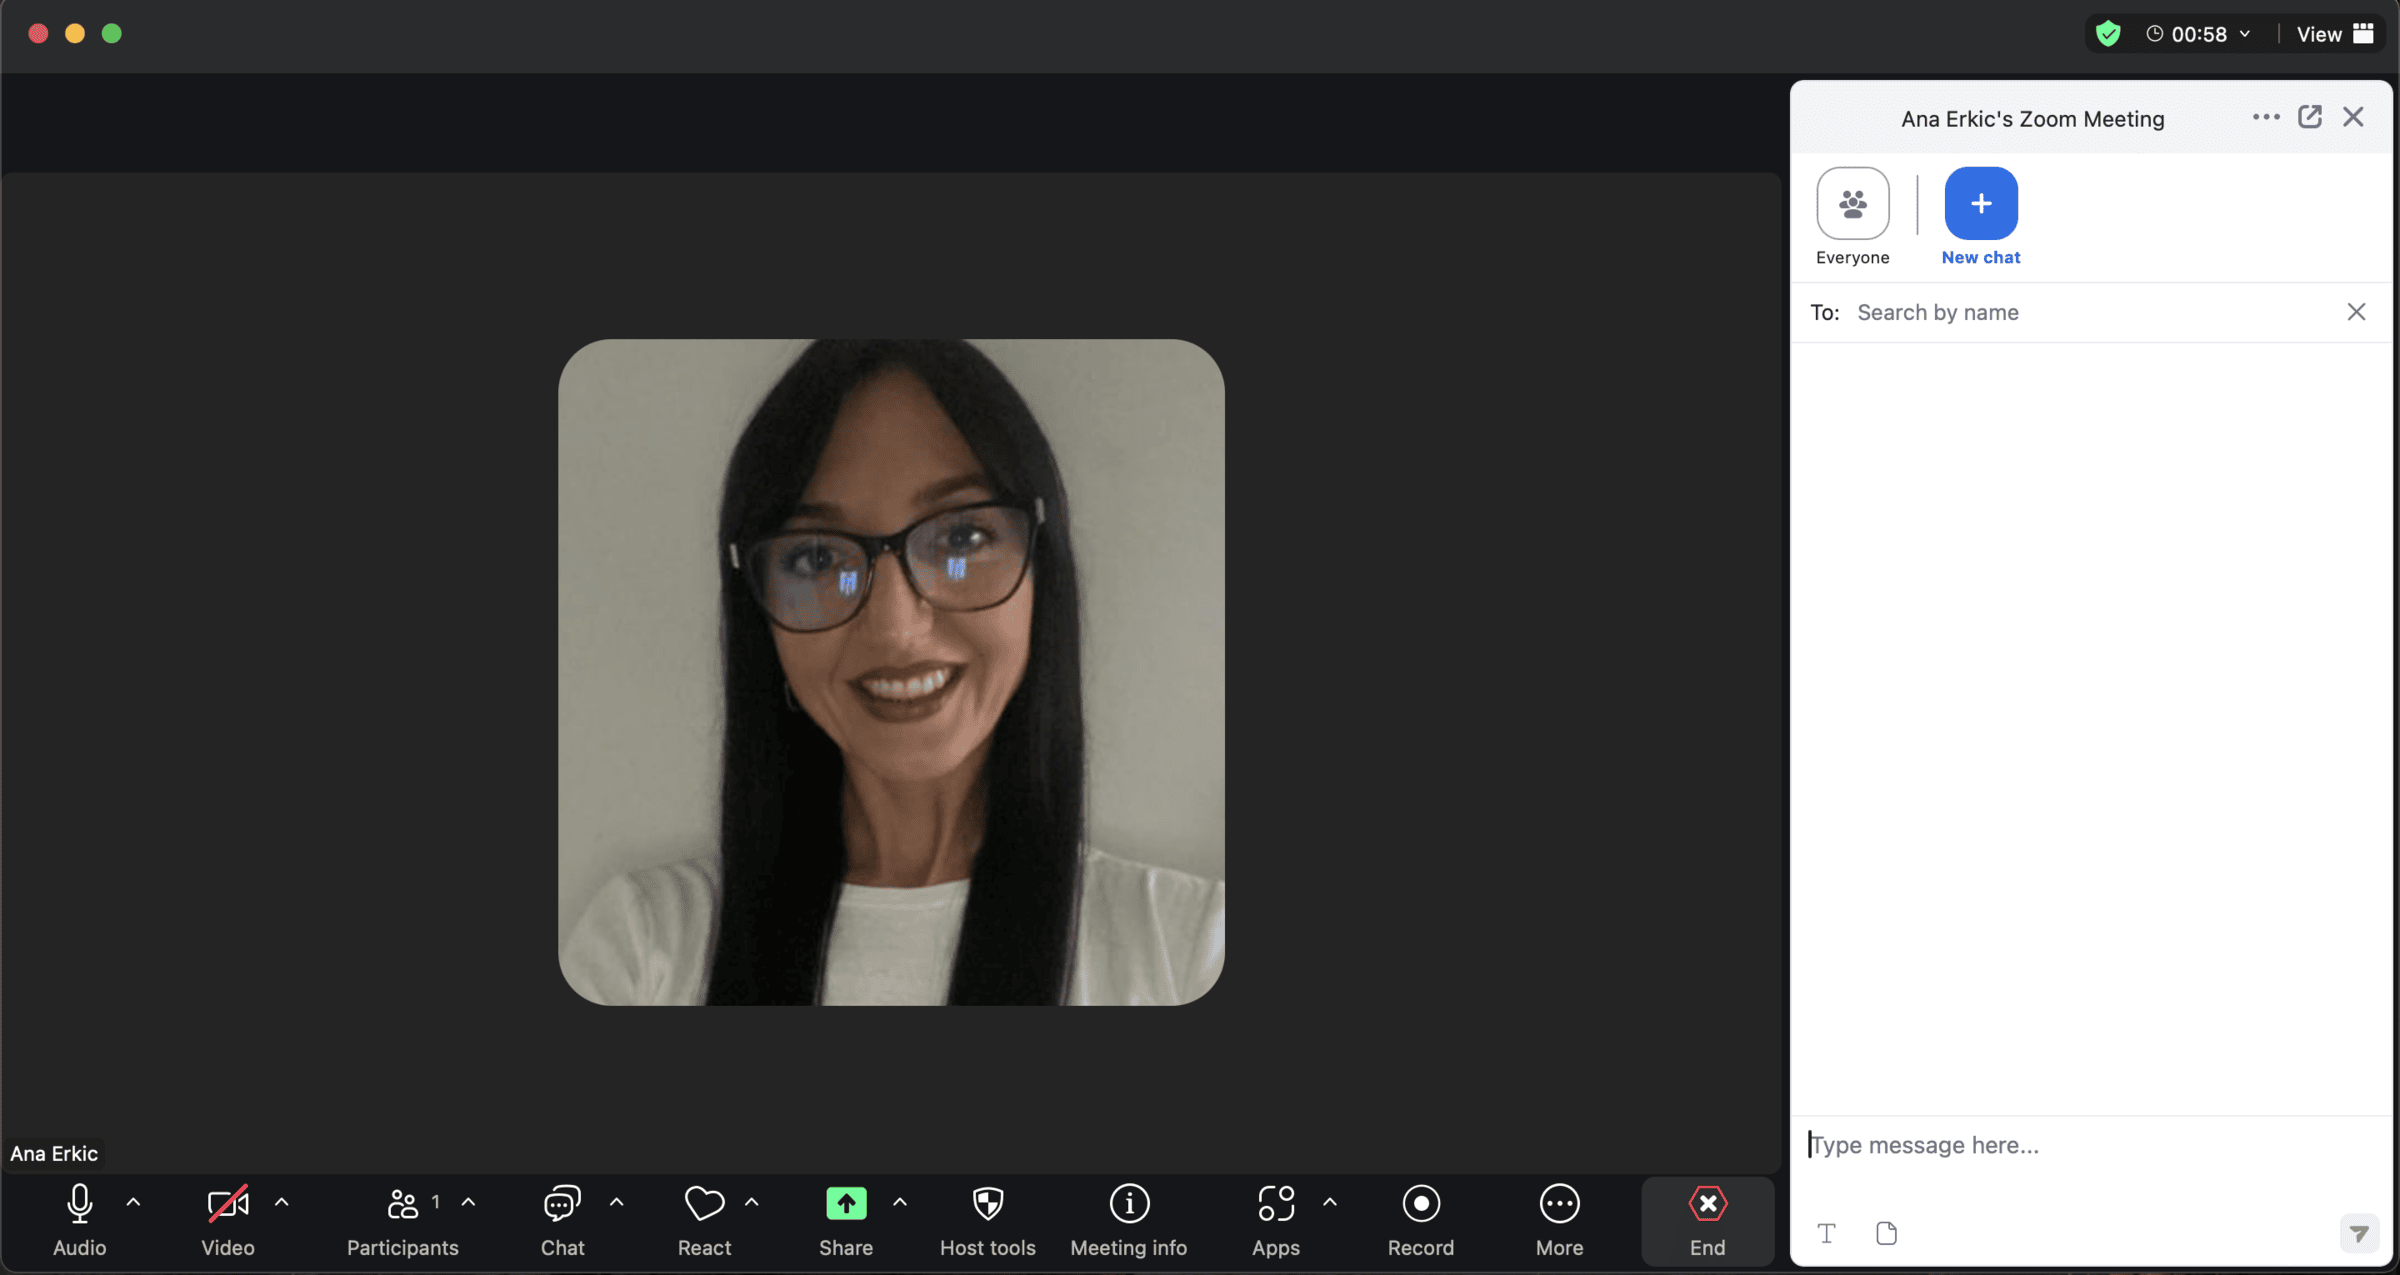Expand Share options chevron
This screenshot has height=1275, width=2400.
pyautogui.click(x=900, y=1203)
